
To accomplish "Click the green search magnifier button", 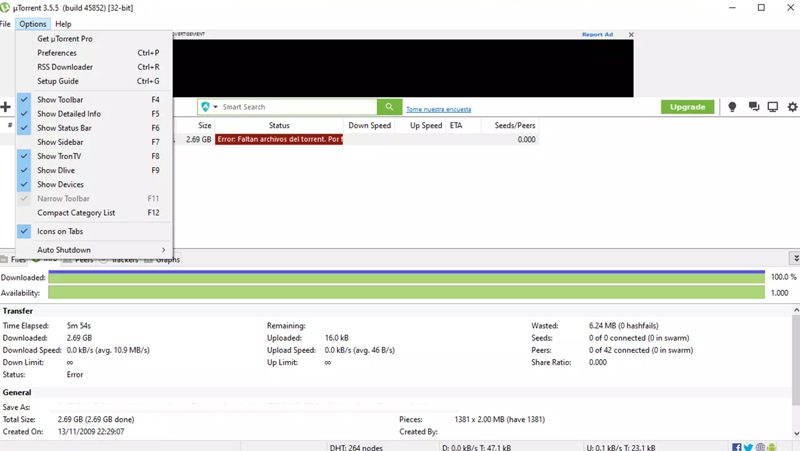I will point(389,107).
